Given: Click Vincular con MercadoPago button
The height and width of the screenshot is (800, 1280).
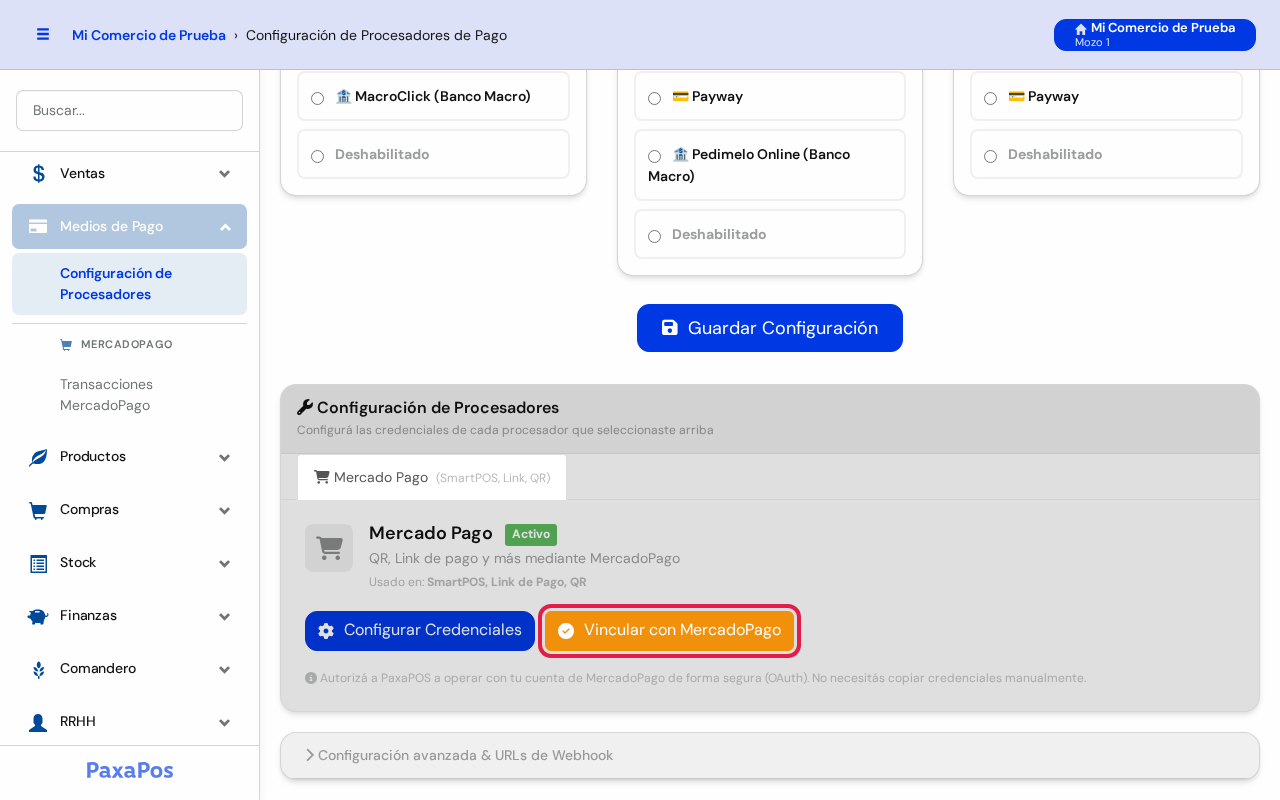Looking at the screenshot, I should click(670, 631).
